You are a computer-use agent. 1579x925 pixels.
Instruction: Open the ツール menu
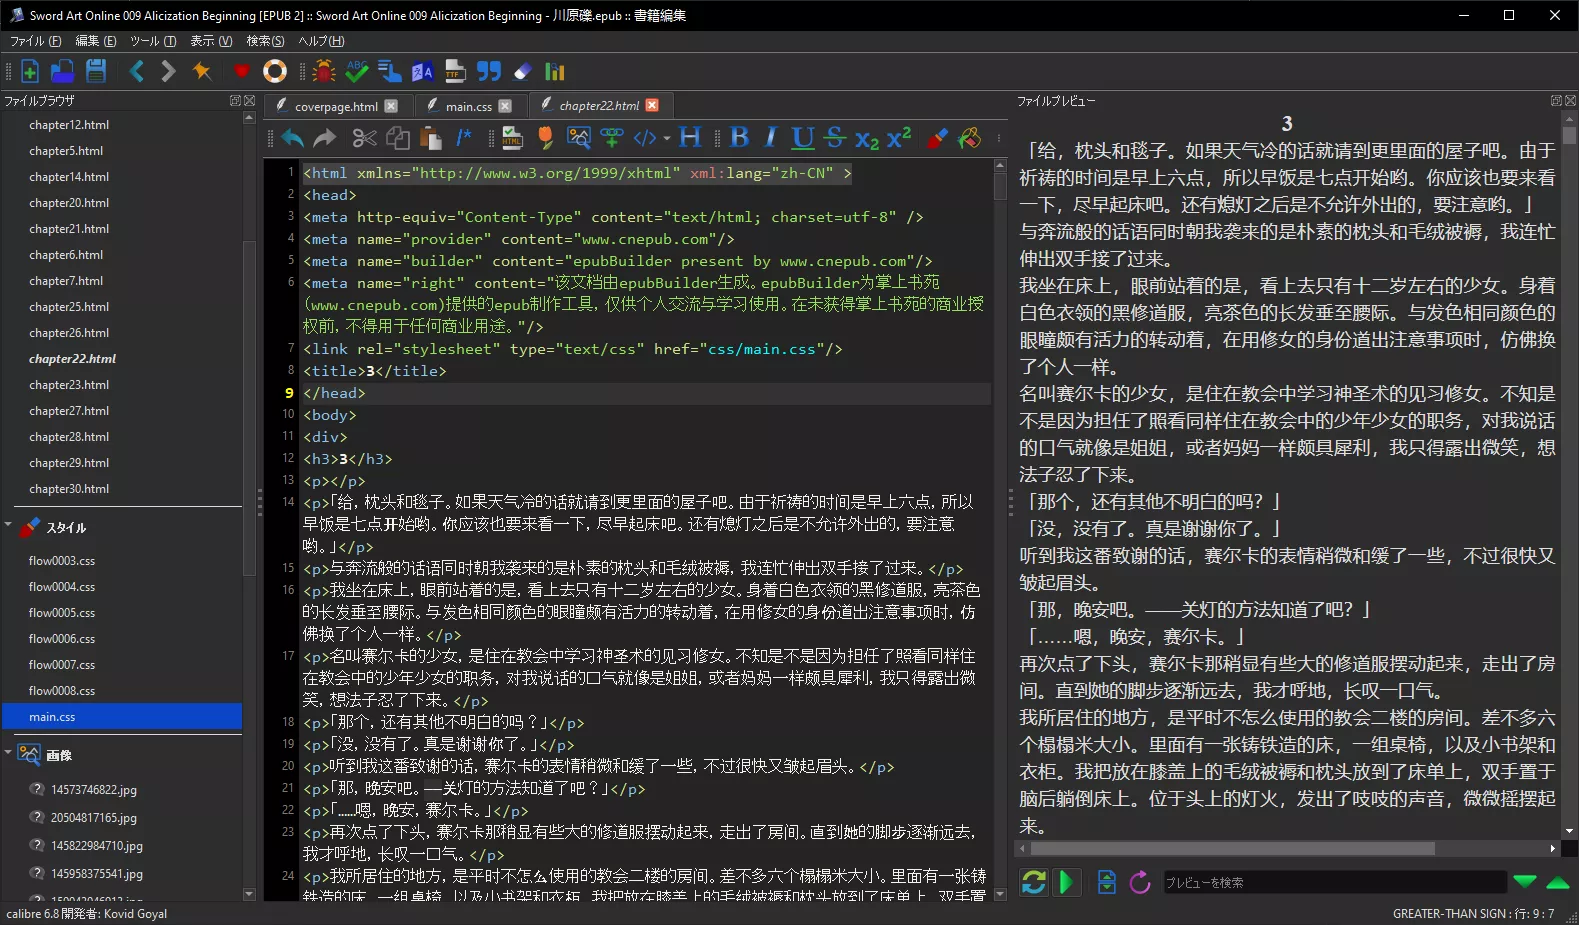152,41
